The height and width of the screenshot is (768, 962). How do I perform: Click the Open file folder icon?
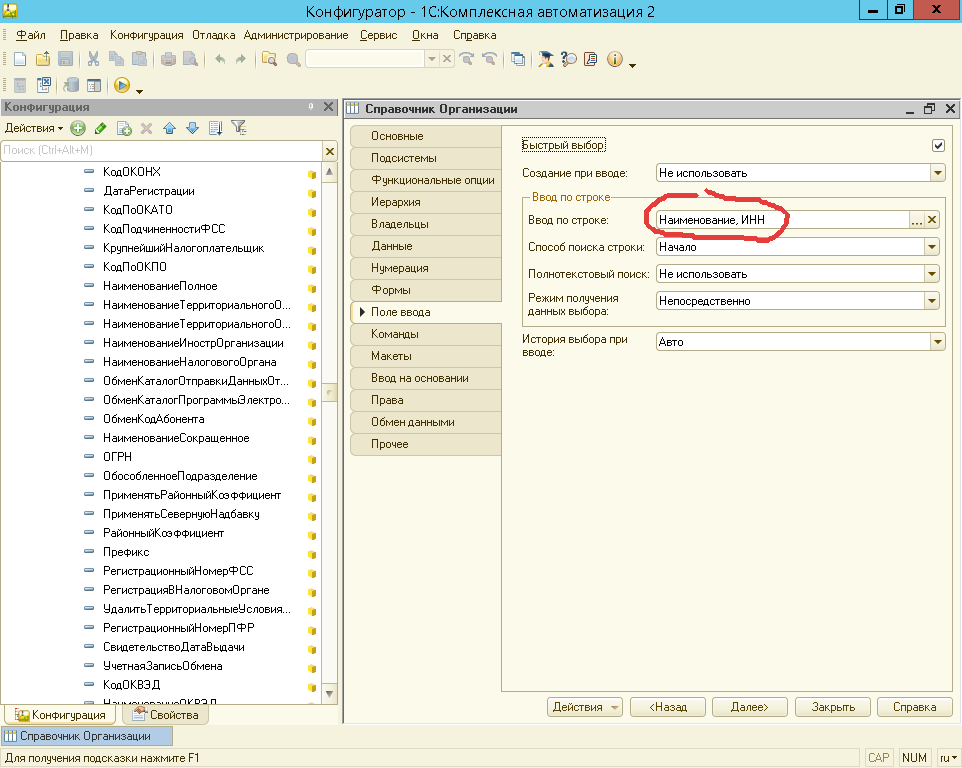point(42,60)
